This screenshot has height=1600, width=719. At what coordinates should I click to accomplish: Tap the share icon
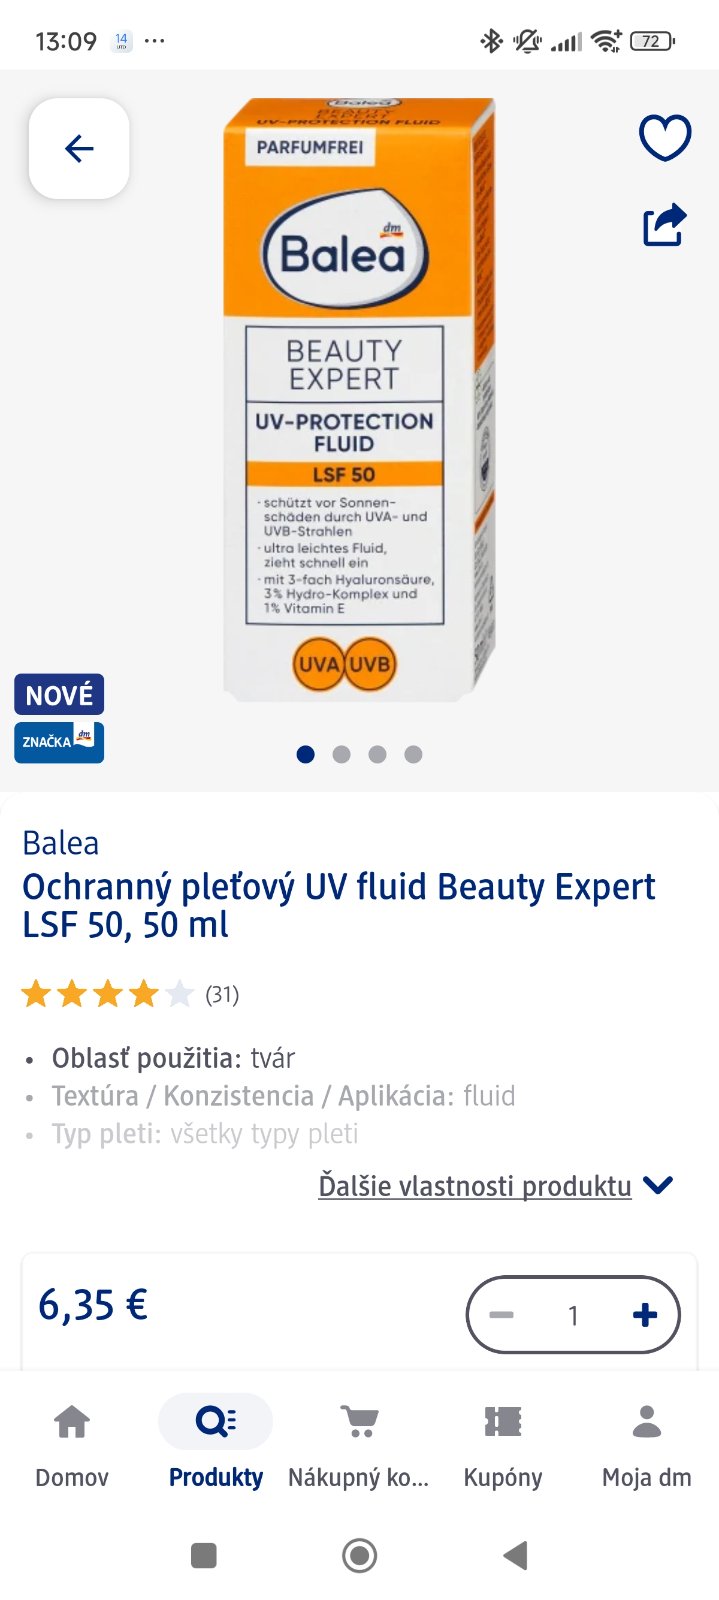click(x=665, y=224)
